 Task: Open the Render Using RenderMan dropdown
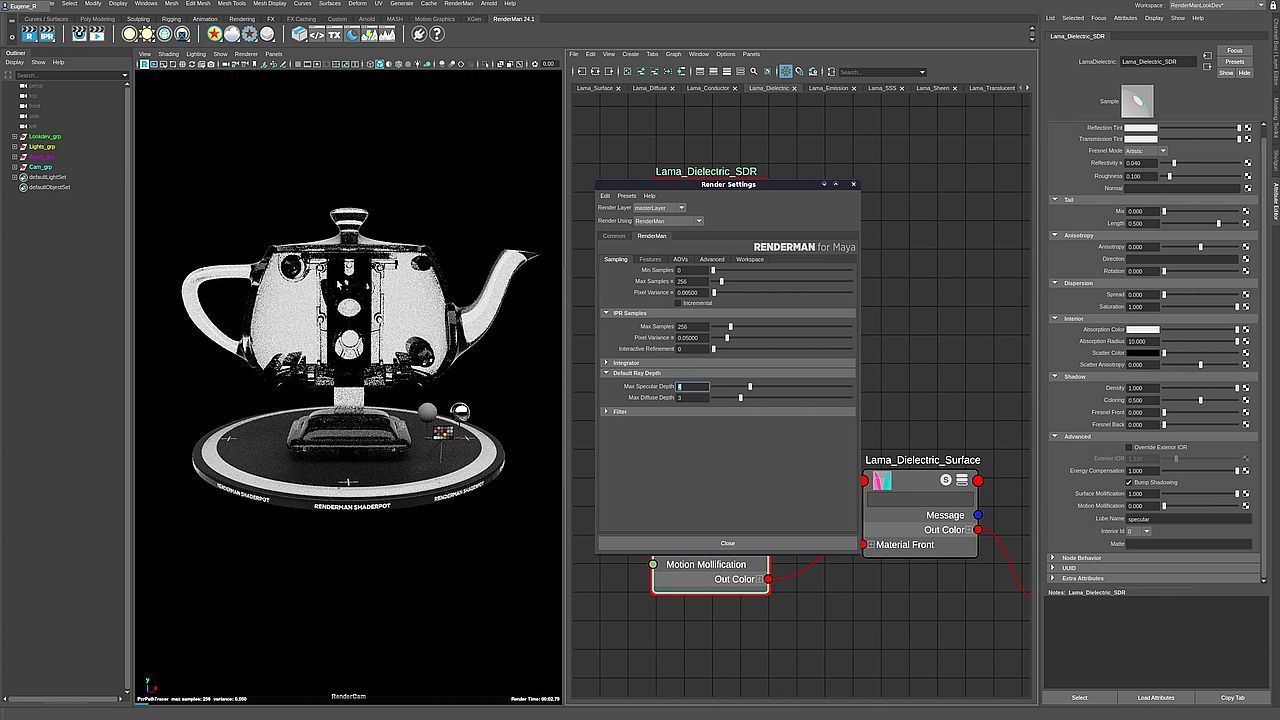click(669, 221)
